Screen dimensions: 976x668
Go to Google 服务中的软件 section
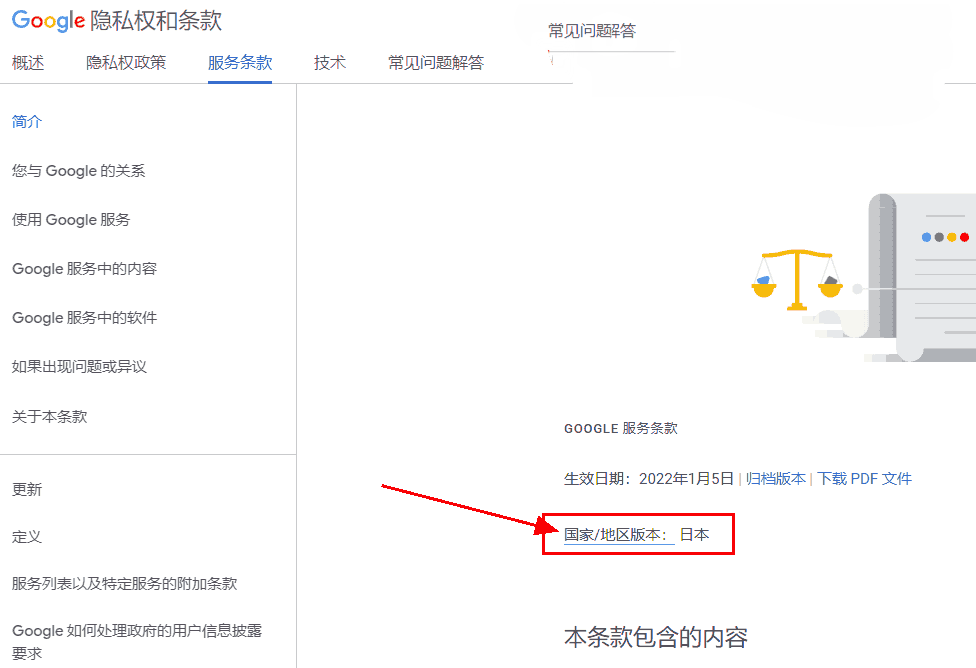[x=85, y=318]
